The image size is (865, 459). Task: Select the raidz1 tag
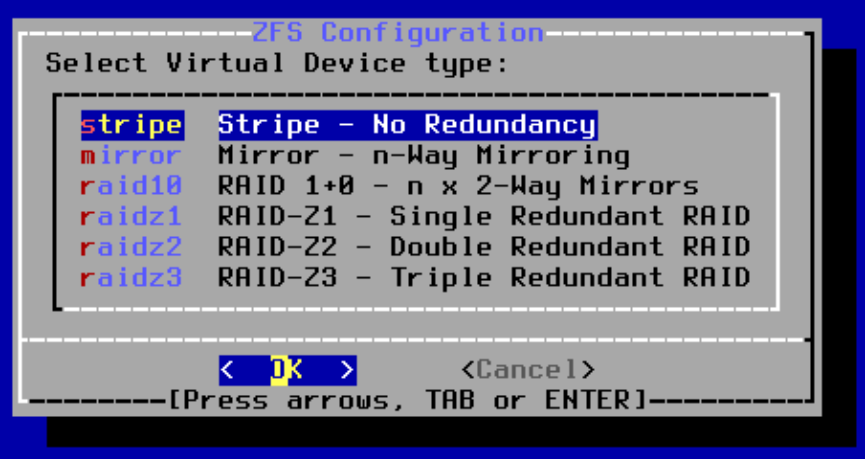[x=132, y=216]
